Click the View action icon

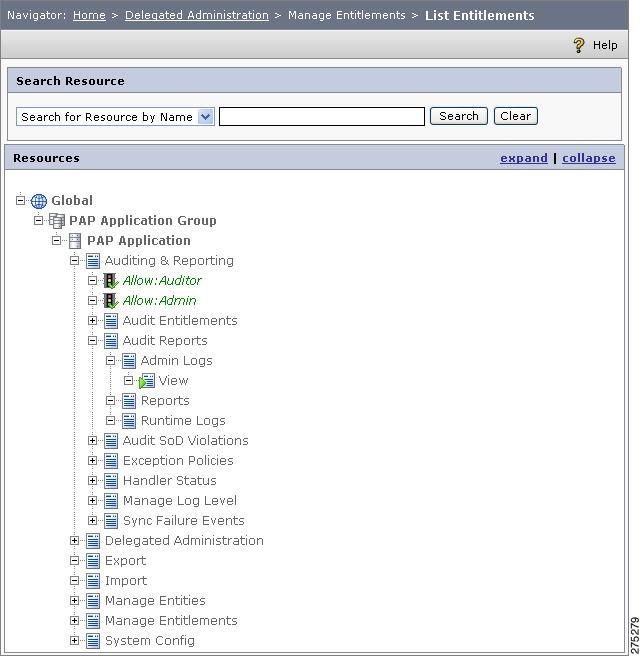click(x=147, y=381)
